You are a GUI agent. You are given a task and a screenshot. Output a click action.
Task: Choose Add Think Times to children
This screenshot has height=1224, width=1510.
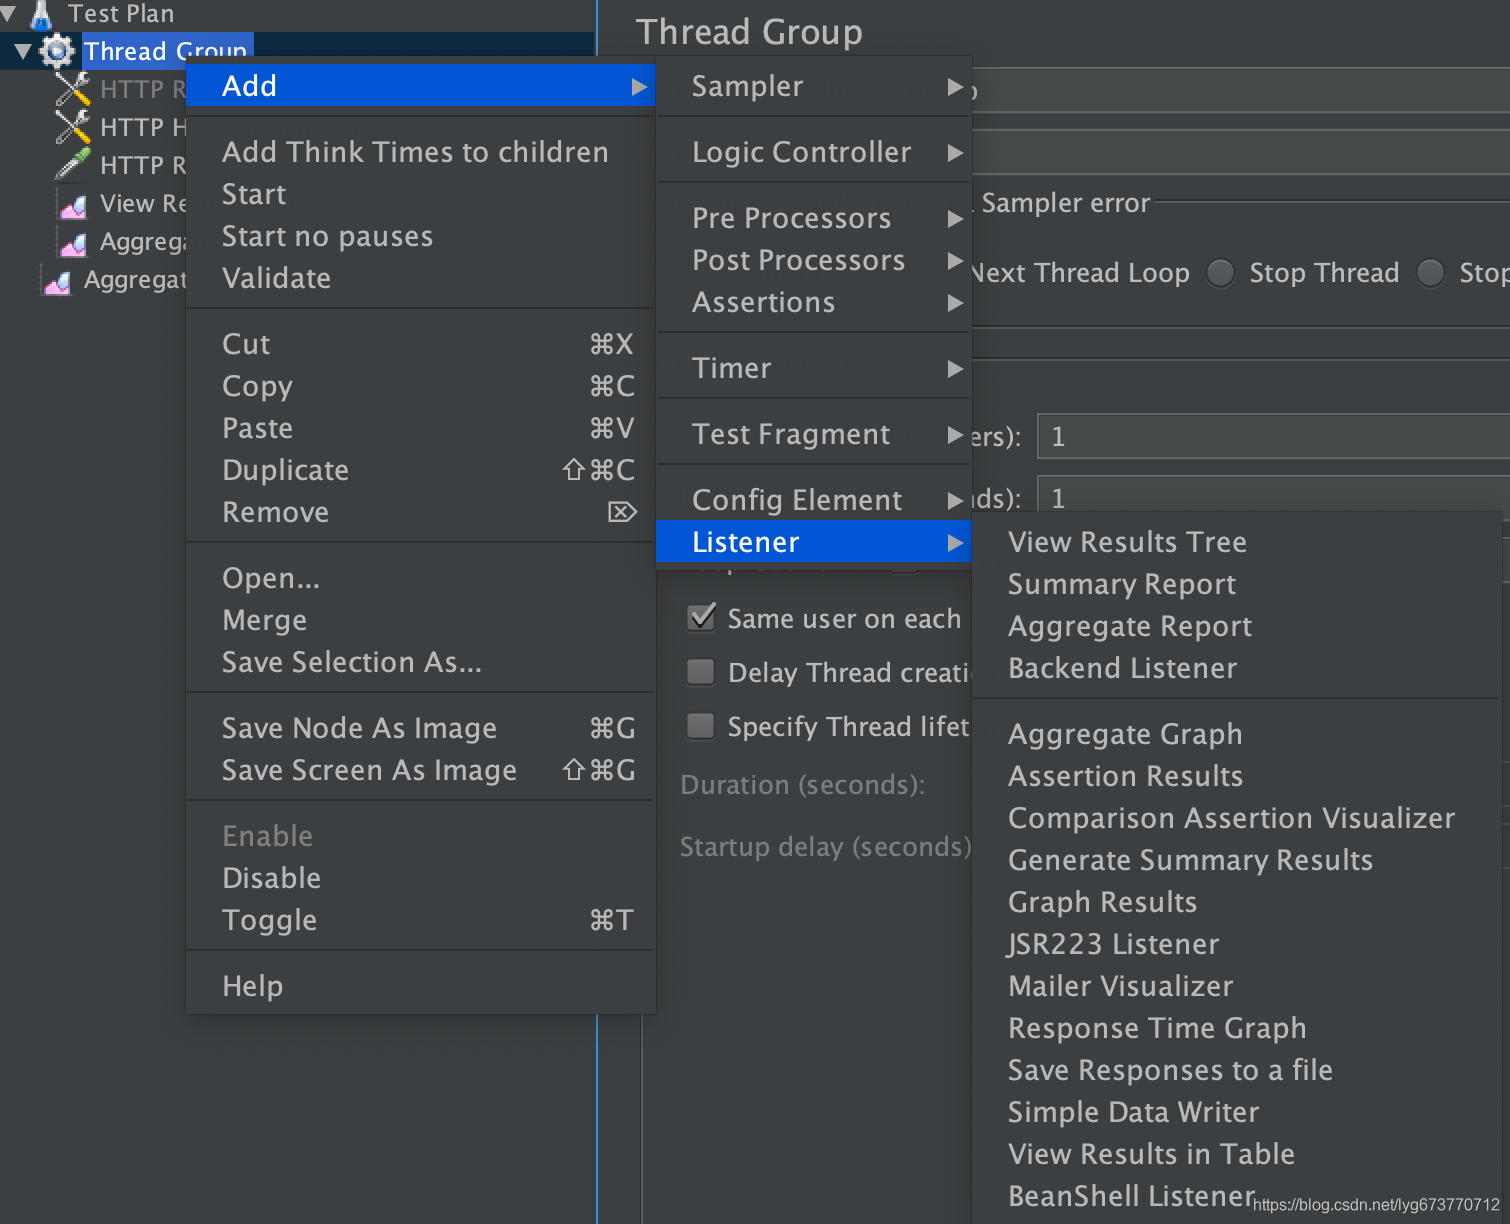coord(420,152)
